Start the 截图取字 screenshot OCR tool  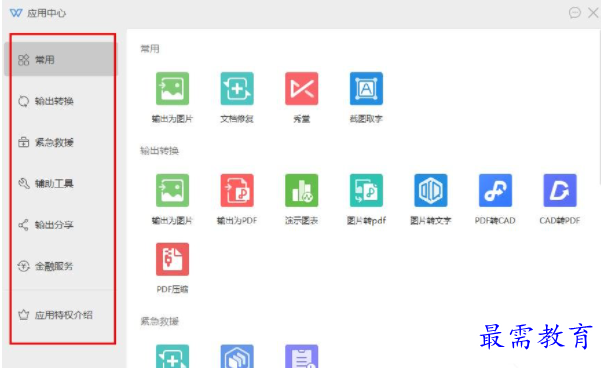[x=366, y=89]
